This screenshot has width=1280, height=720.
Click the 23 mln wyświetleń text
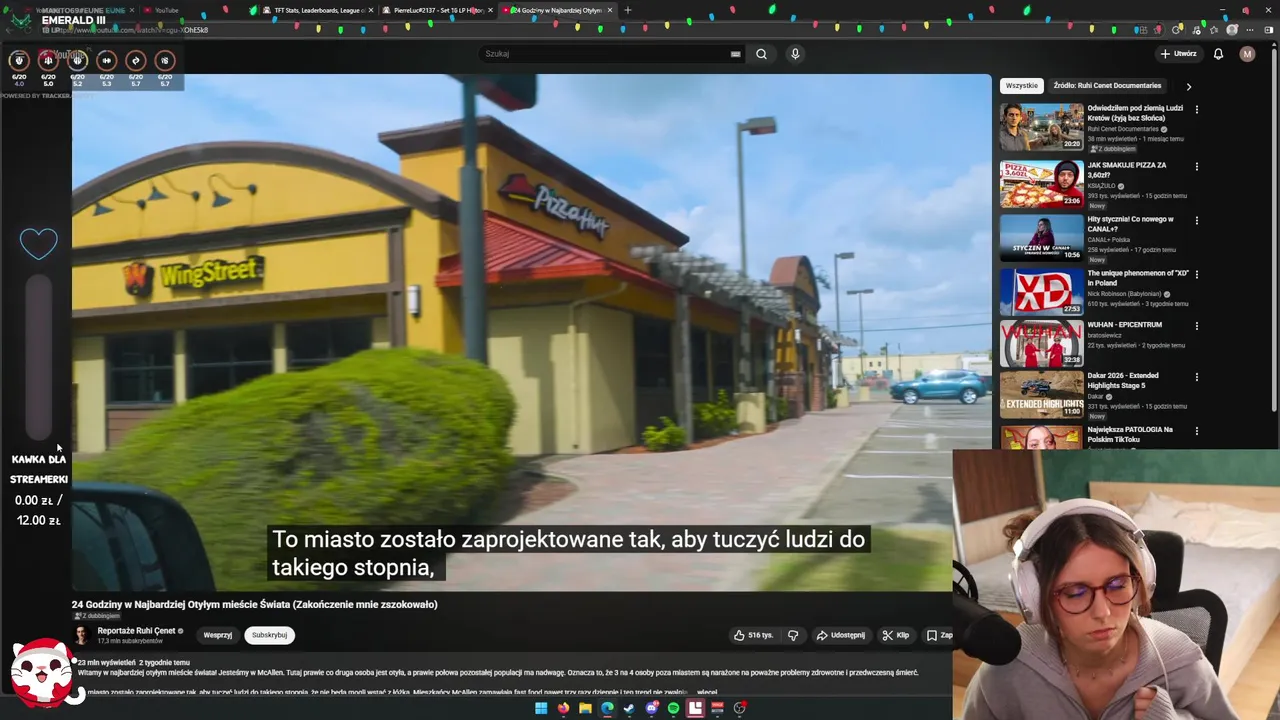[106, 662]
